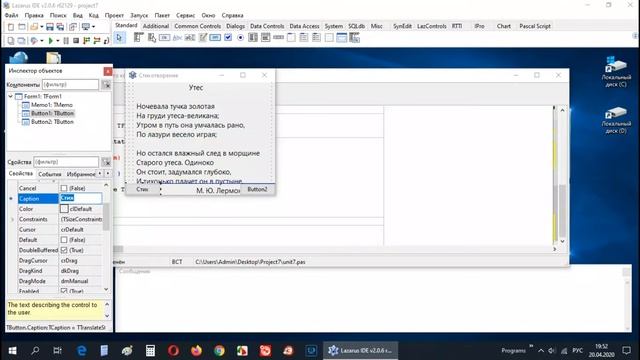Image resolution: width=640 pixels, height=360 pixels.
Task: Click the Step Into debug icon
Action: pyautogui.click(x=86, y=40)
